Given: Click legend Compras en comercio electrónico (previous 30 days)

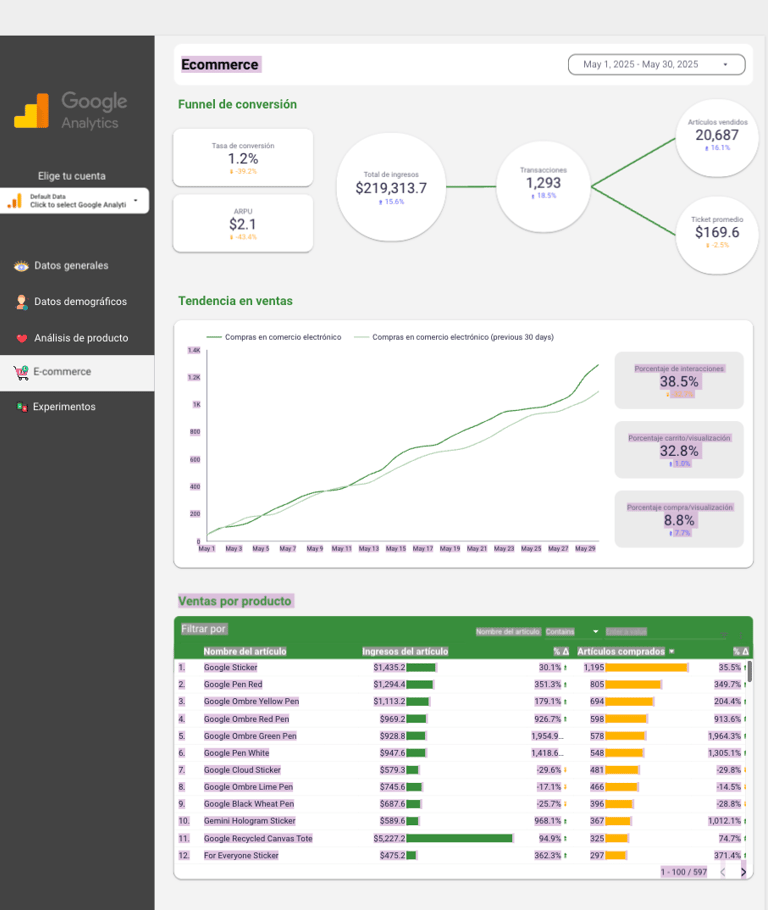Looking at the screenshot, I should 454,337.
